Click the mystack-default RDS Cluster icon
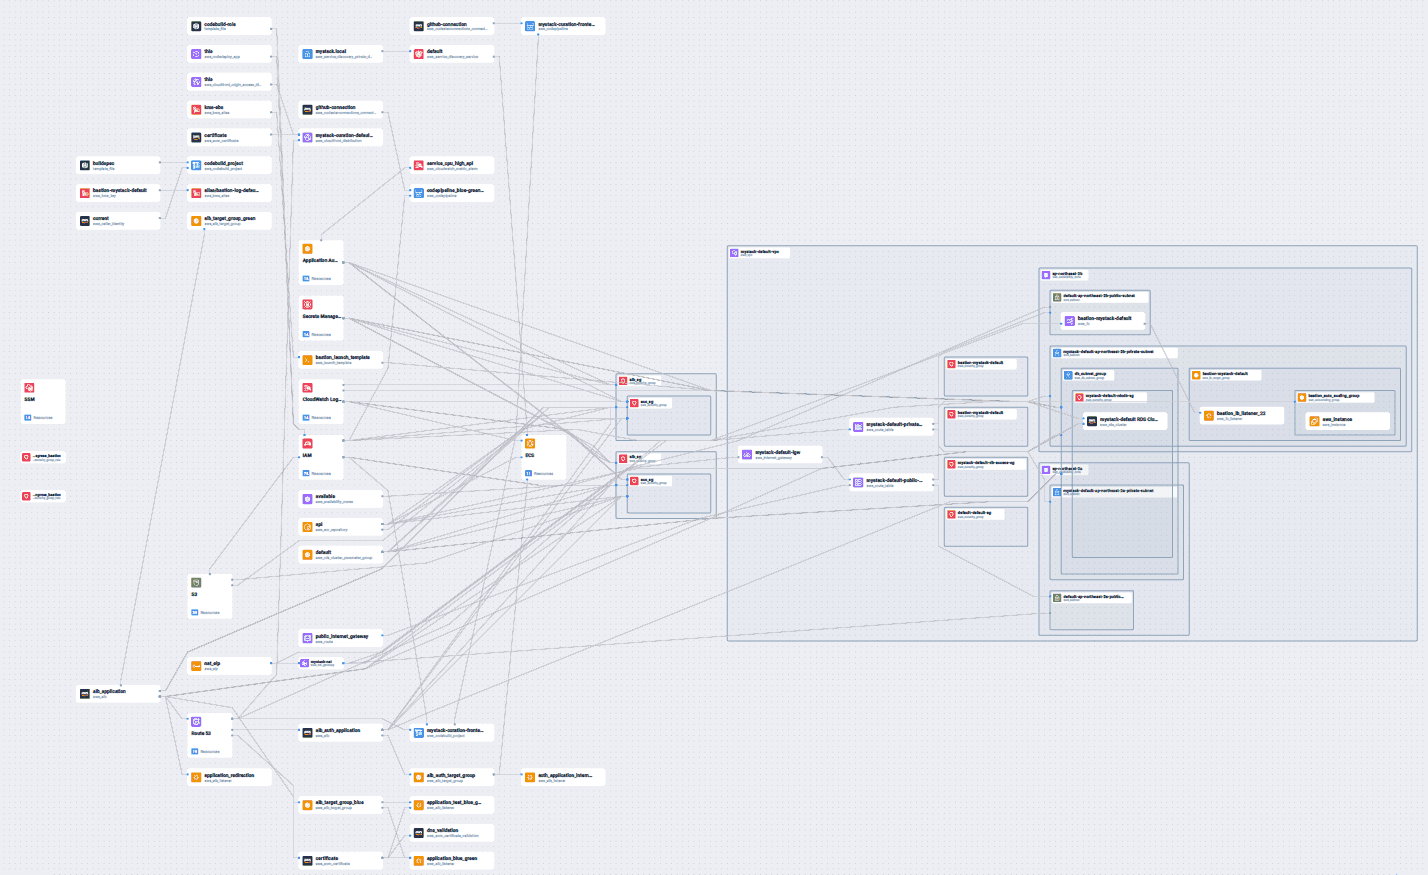Image resolution: width=1428 pixels, height=875 pixels. click(x=1092, y=421)
